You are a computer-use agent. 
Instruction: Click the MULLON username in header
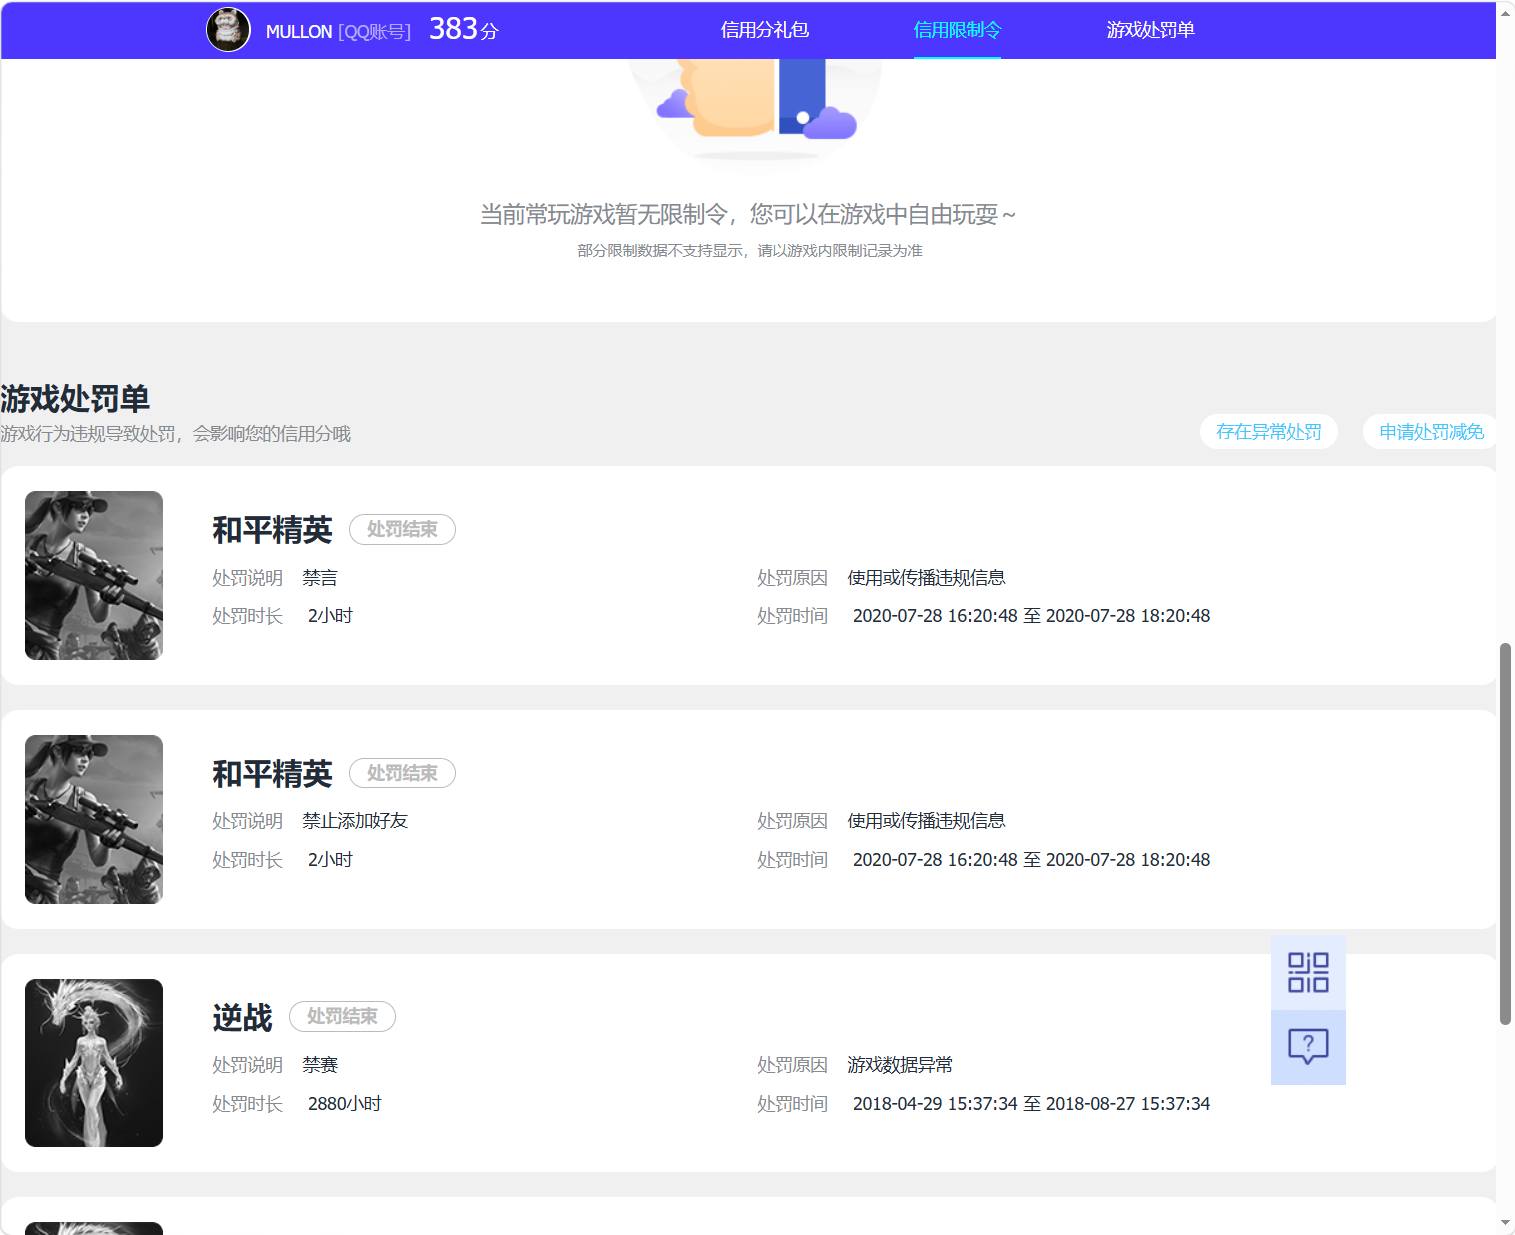point(299,31)
